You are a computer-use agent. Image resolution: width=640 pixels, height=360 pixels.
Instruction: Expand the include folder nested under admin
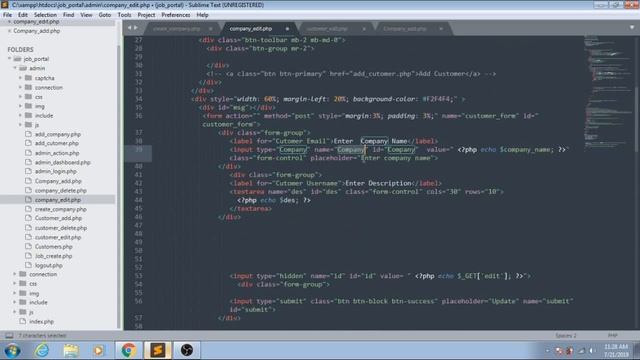20,116
